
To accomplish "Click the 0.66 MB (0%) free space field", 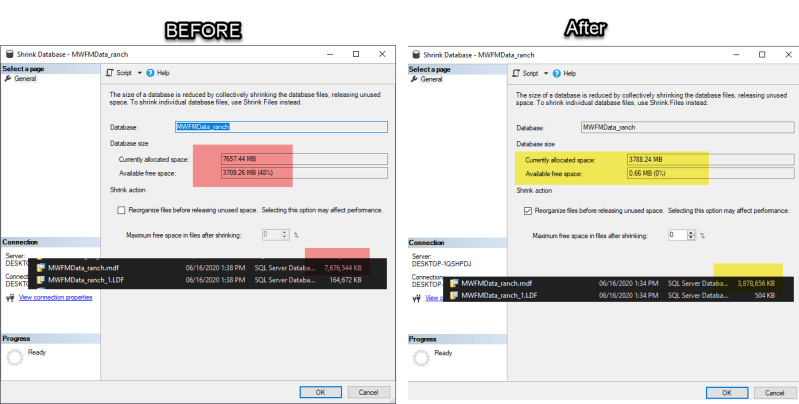I will point(711,174).
